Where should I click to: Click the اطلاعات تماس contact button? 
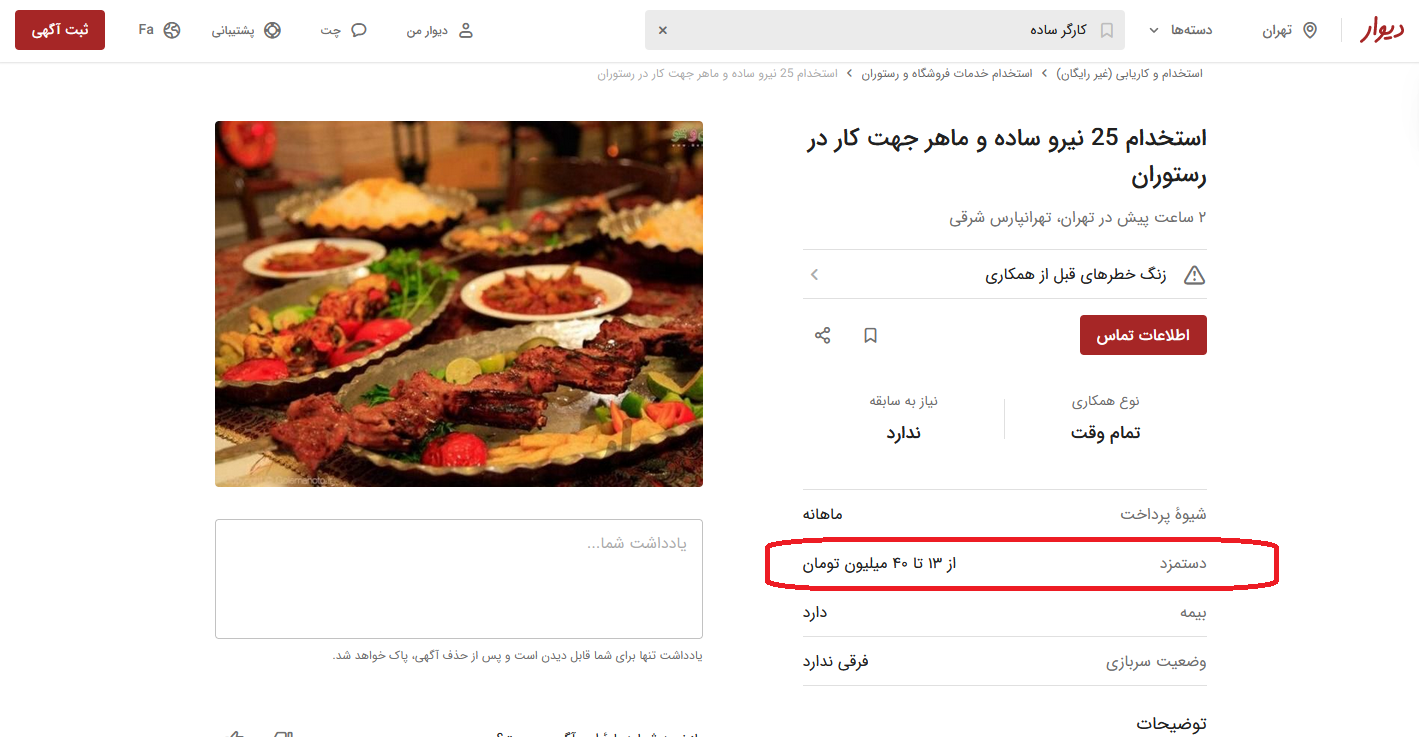point(1143,335)
